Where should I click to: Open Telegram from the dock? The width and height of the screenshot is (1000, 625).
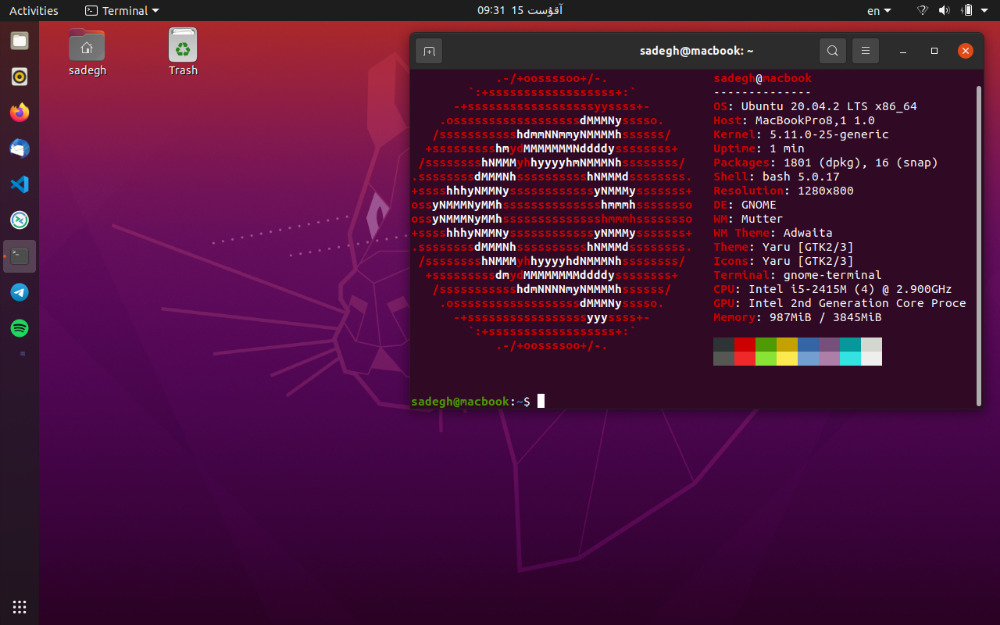[x=19, y=292]
